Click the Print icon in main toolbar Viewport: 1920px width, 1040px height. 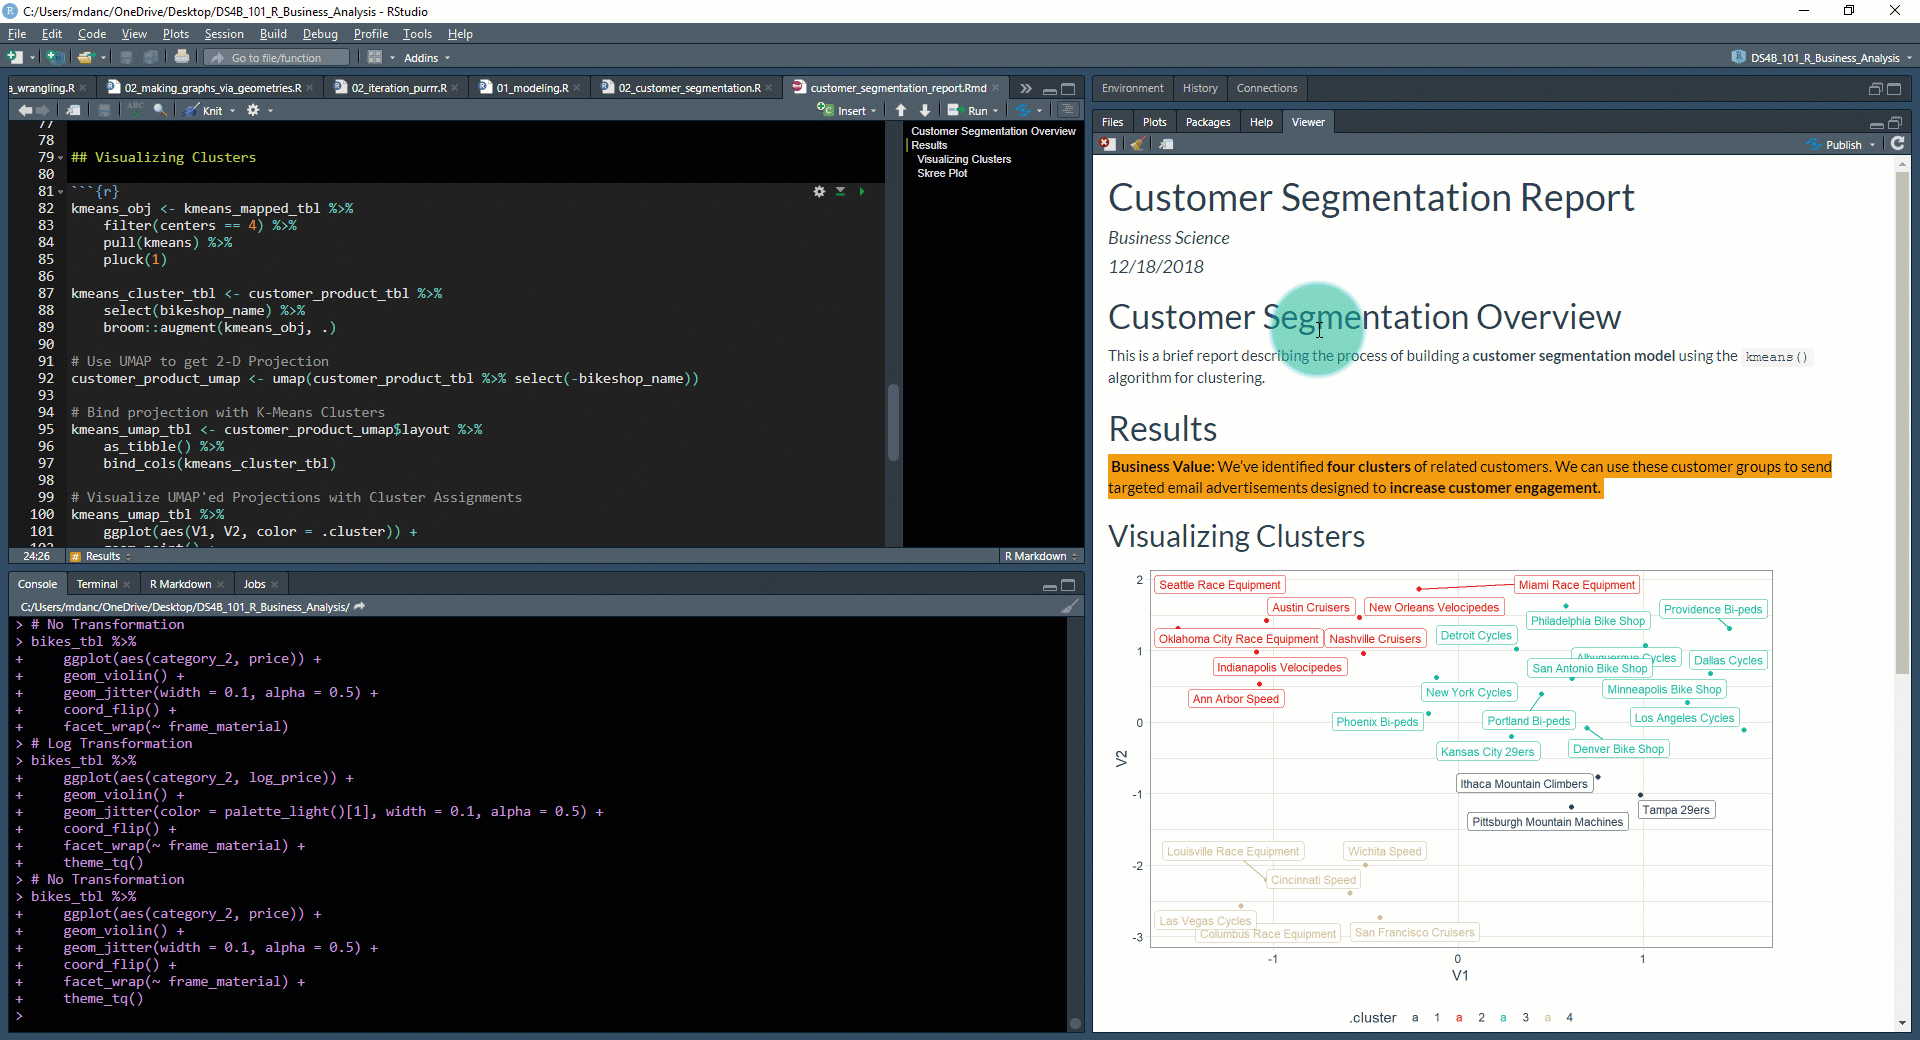click(x=182, y=57)
